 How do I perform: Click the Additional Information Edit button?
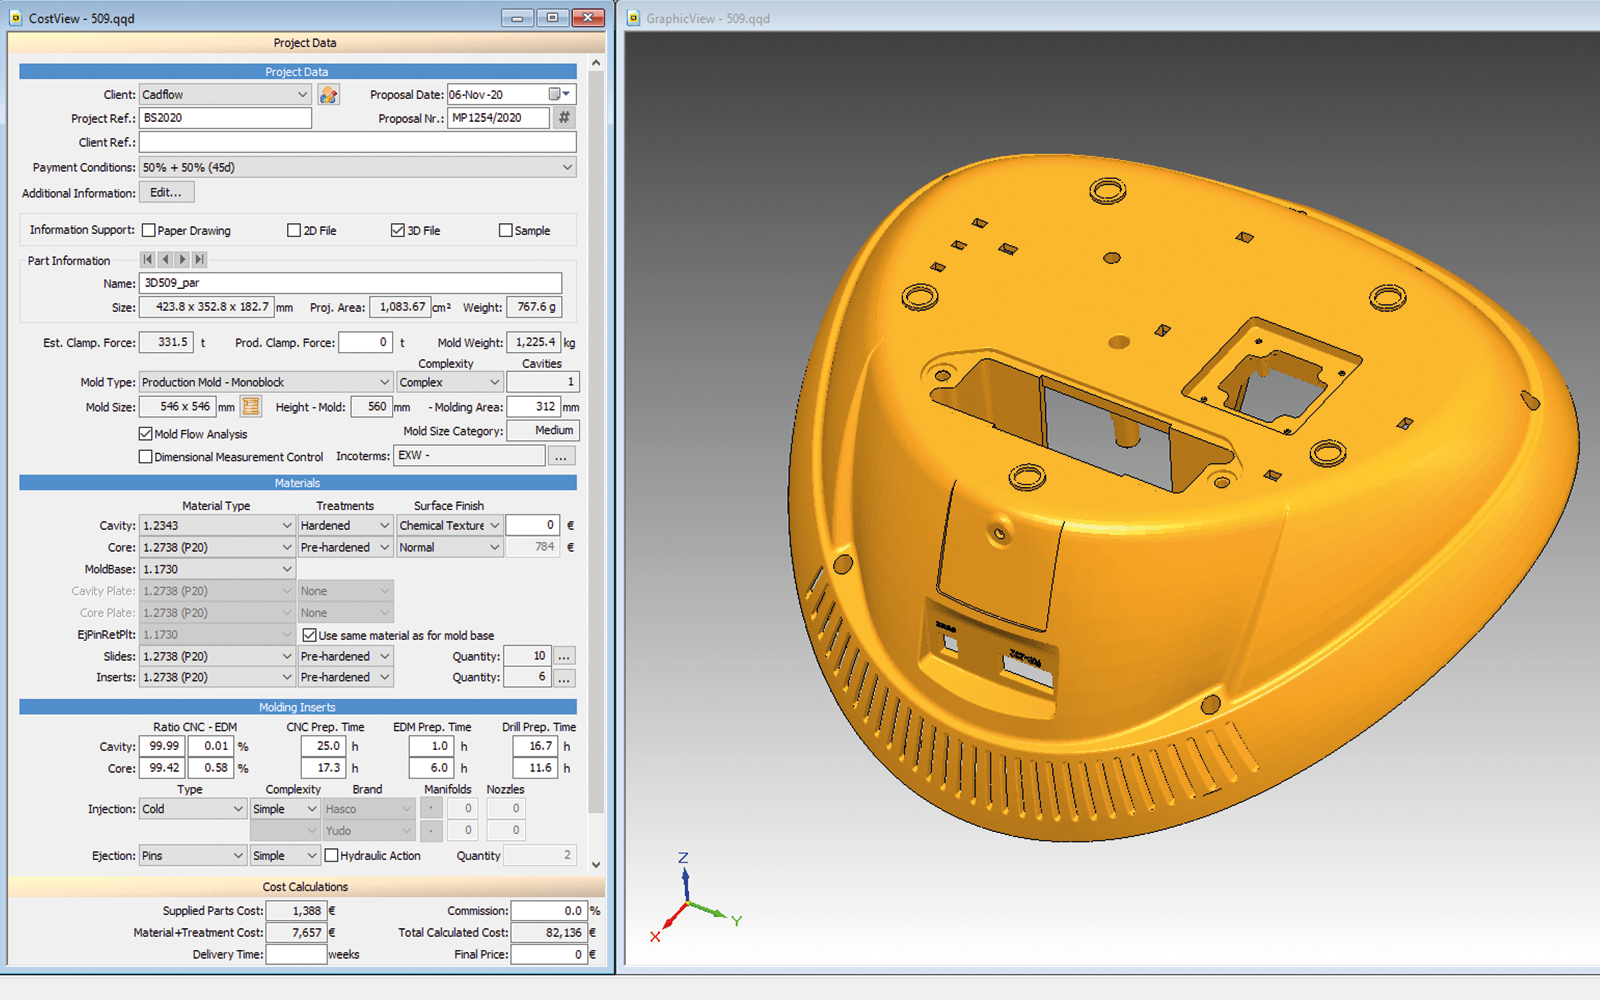click(166, 193)
